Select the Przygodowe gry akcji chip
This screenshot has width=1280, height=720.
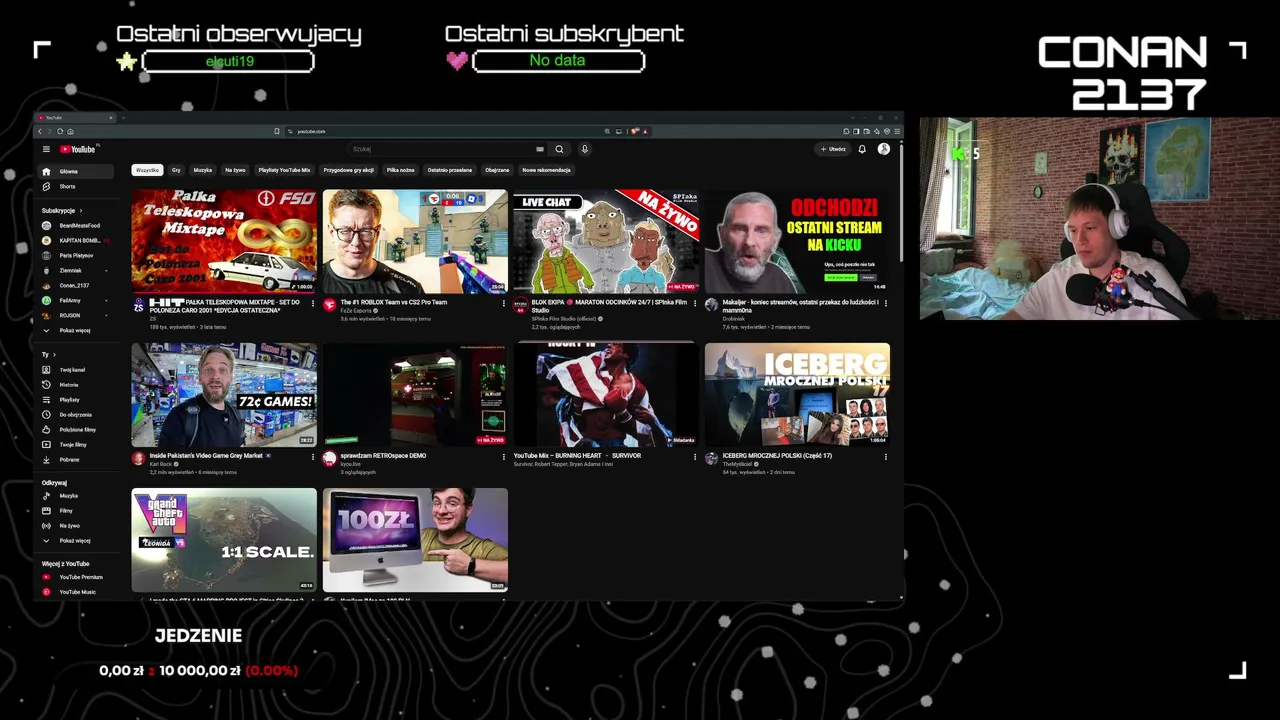349,170
